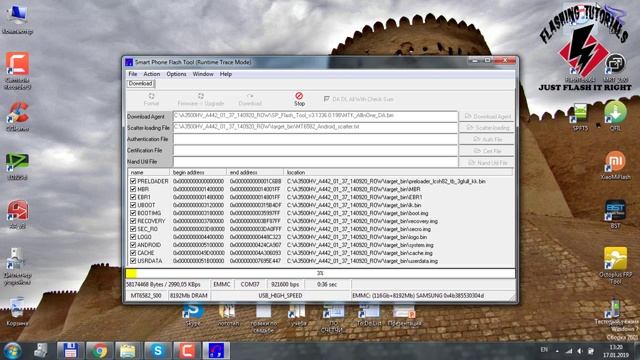640x360 pixels.
Task: Click the network icon in system tray
Action: coord(569,351)
